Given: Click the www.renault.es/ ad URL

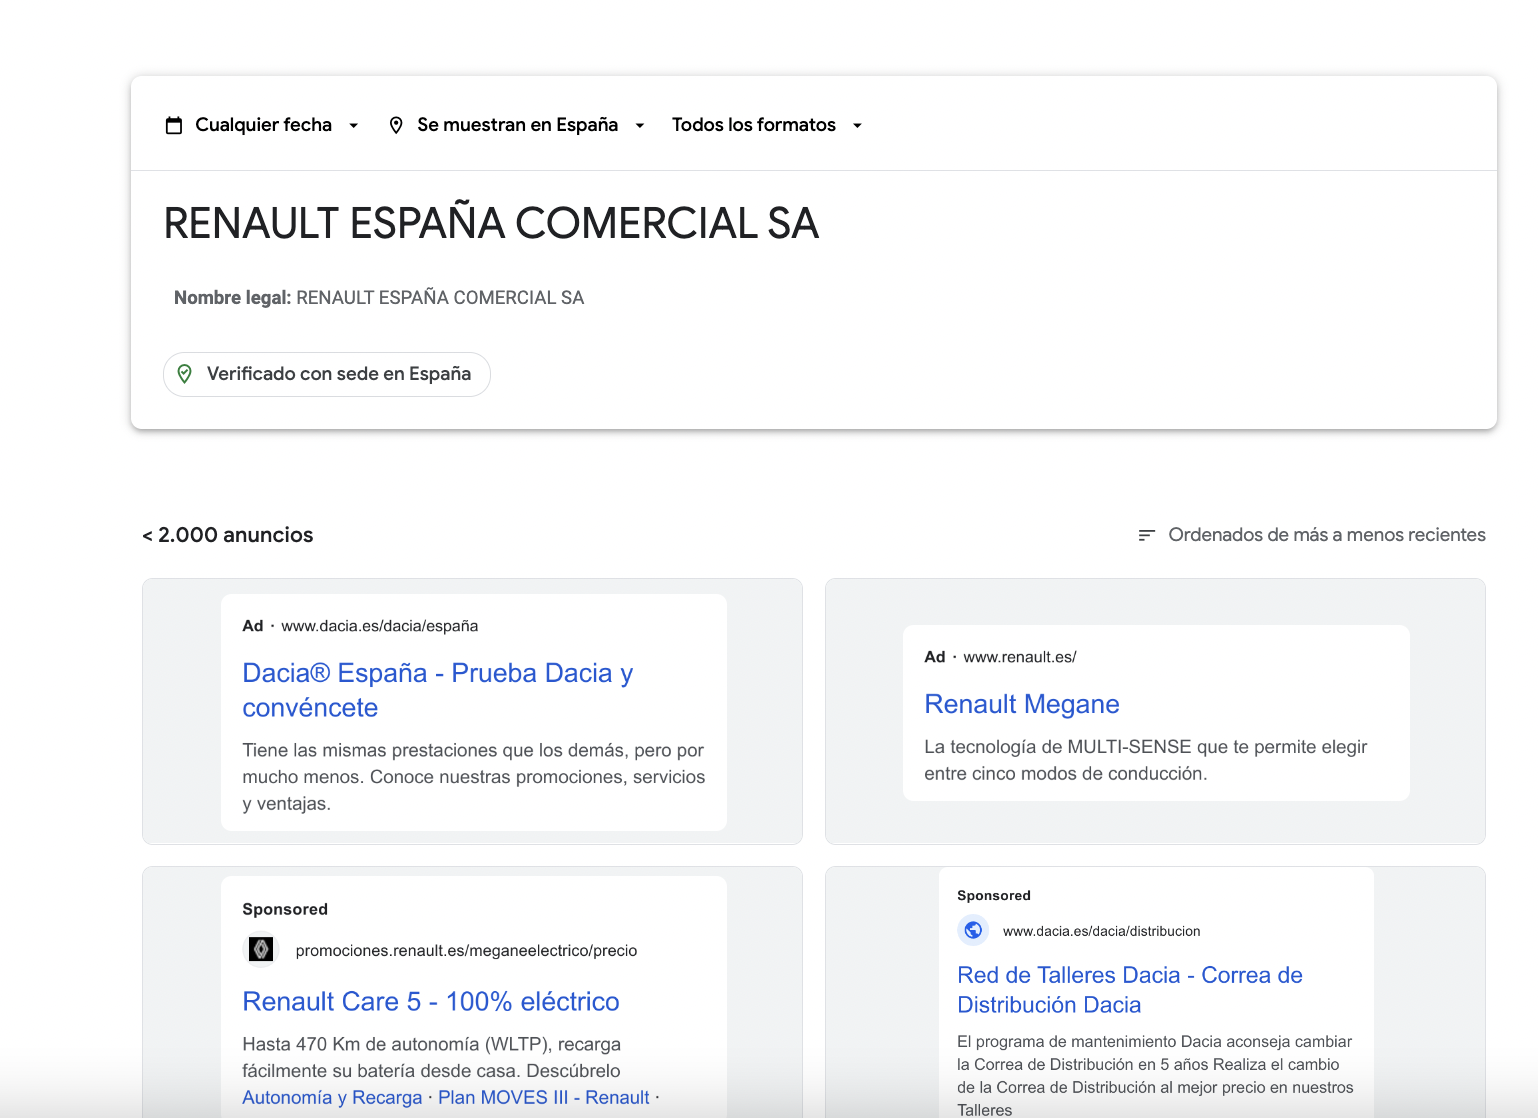Looking at the screenshot, I should 1020,657.
